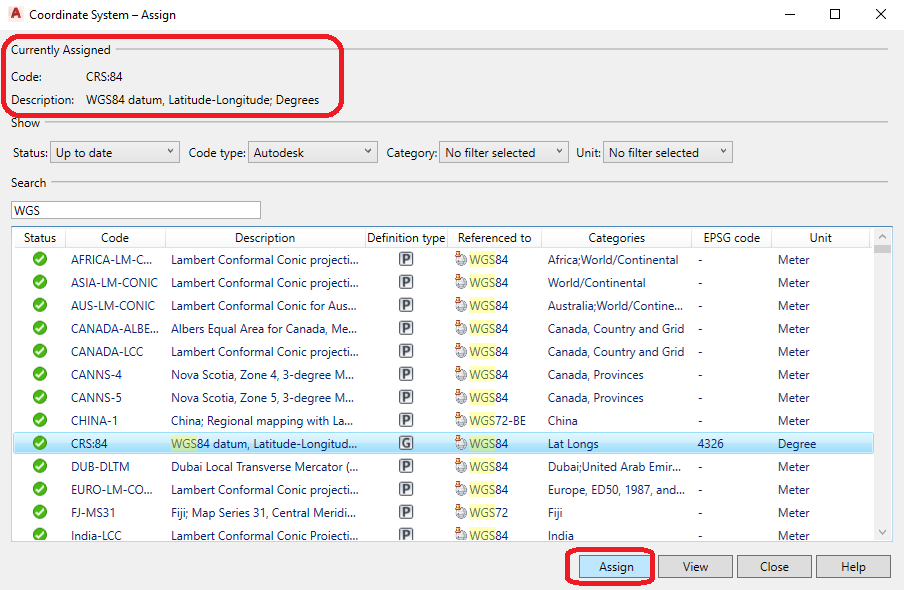Select the CANADA-ALBE code row
The width and height of the screenshot is (904, 590).
coord(114,329)
